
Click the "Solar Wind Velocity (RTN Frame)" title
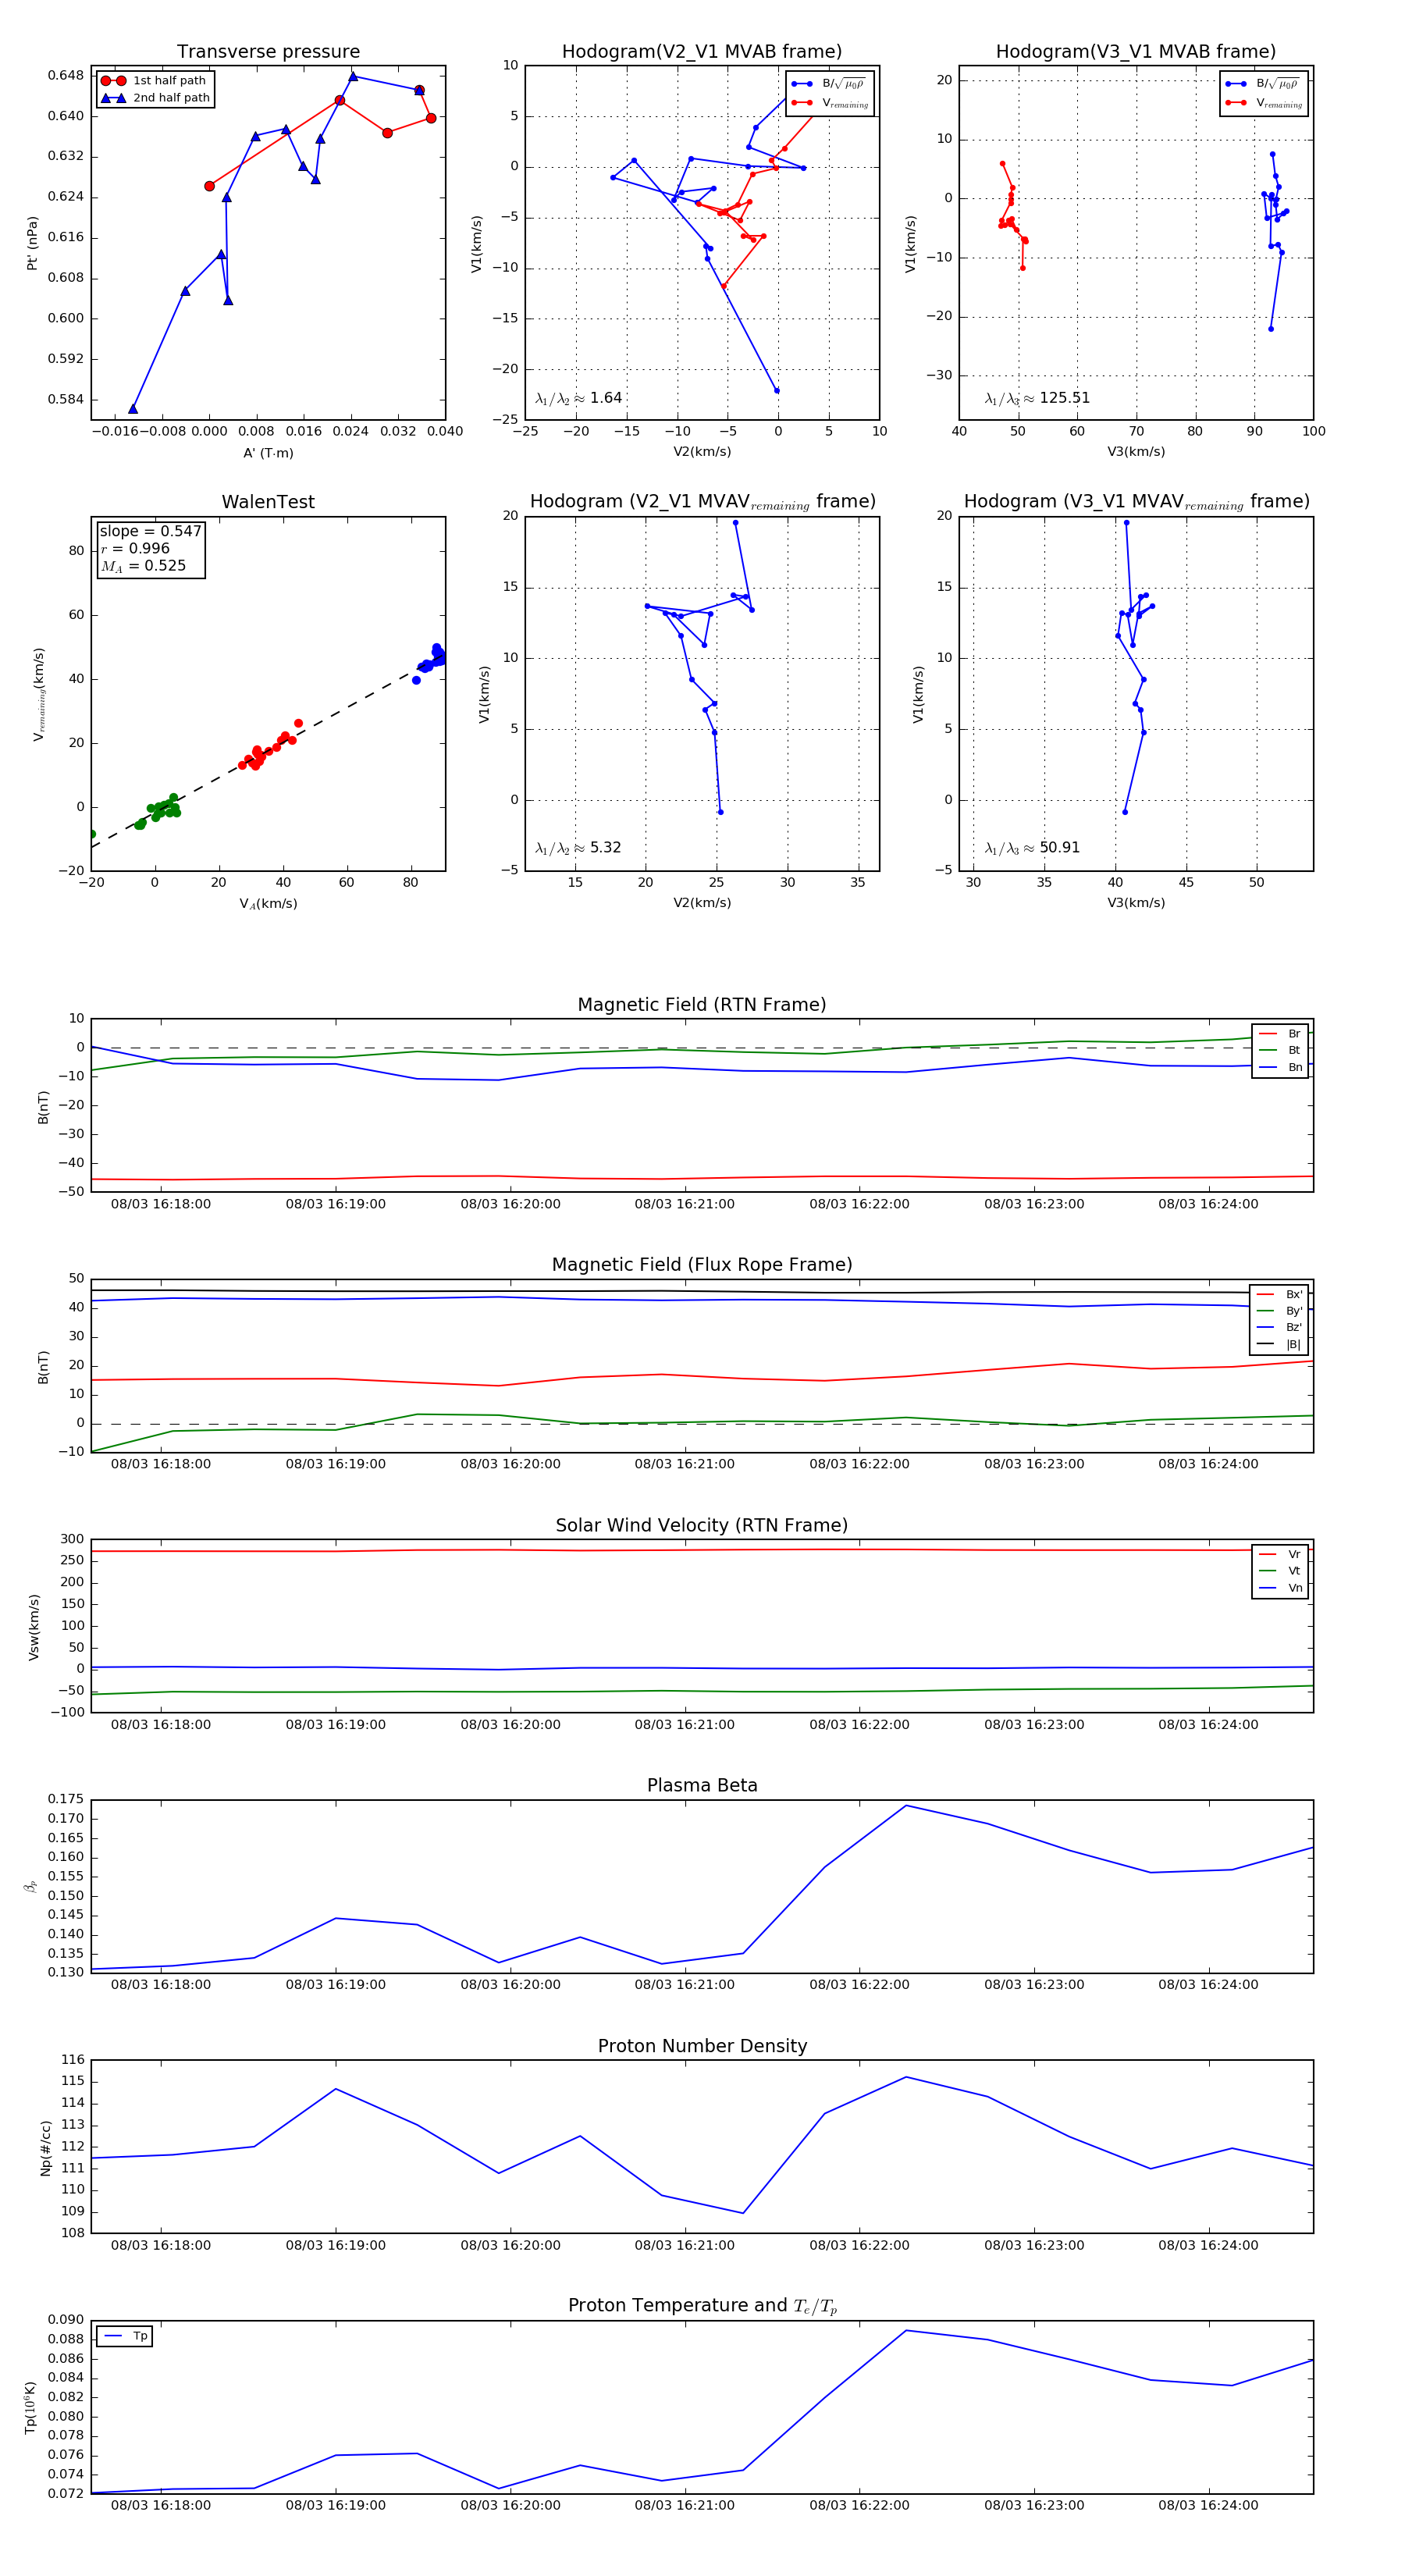tap(702, 1526)
